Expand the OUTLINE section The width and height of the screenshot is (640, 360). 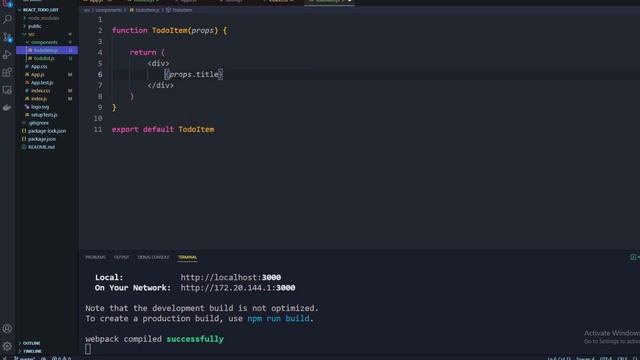(x=31, y=343)
